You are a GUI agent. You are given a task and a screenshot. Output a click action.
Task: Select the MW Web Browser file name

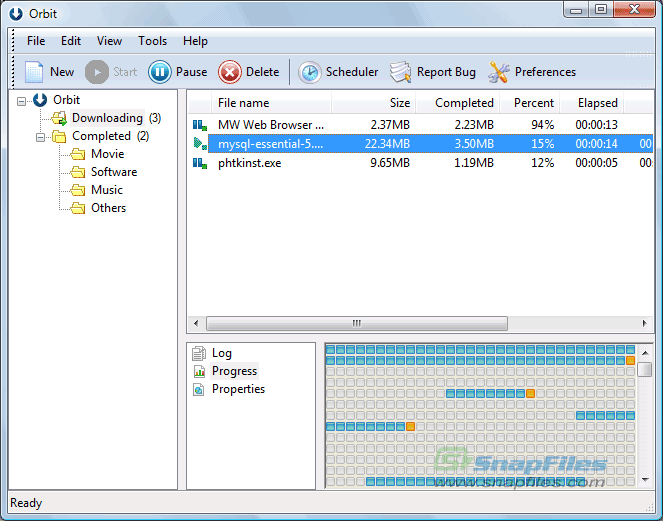coord(271,125)
